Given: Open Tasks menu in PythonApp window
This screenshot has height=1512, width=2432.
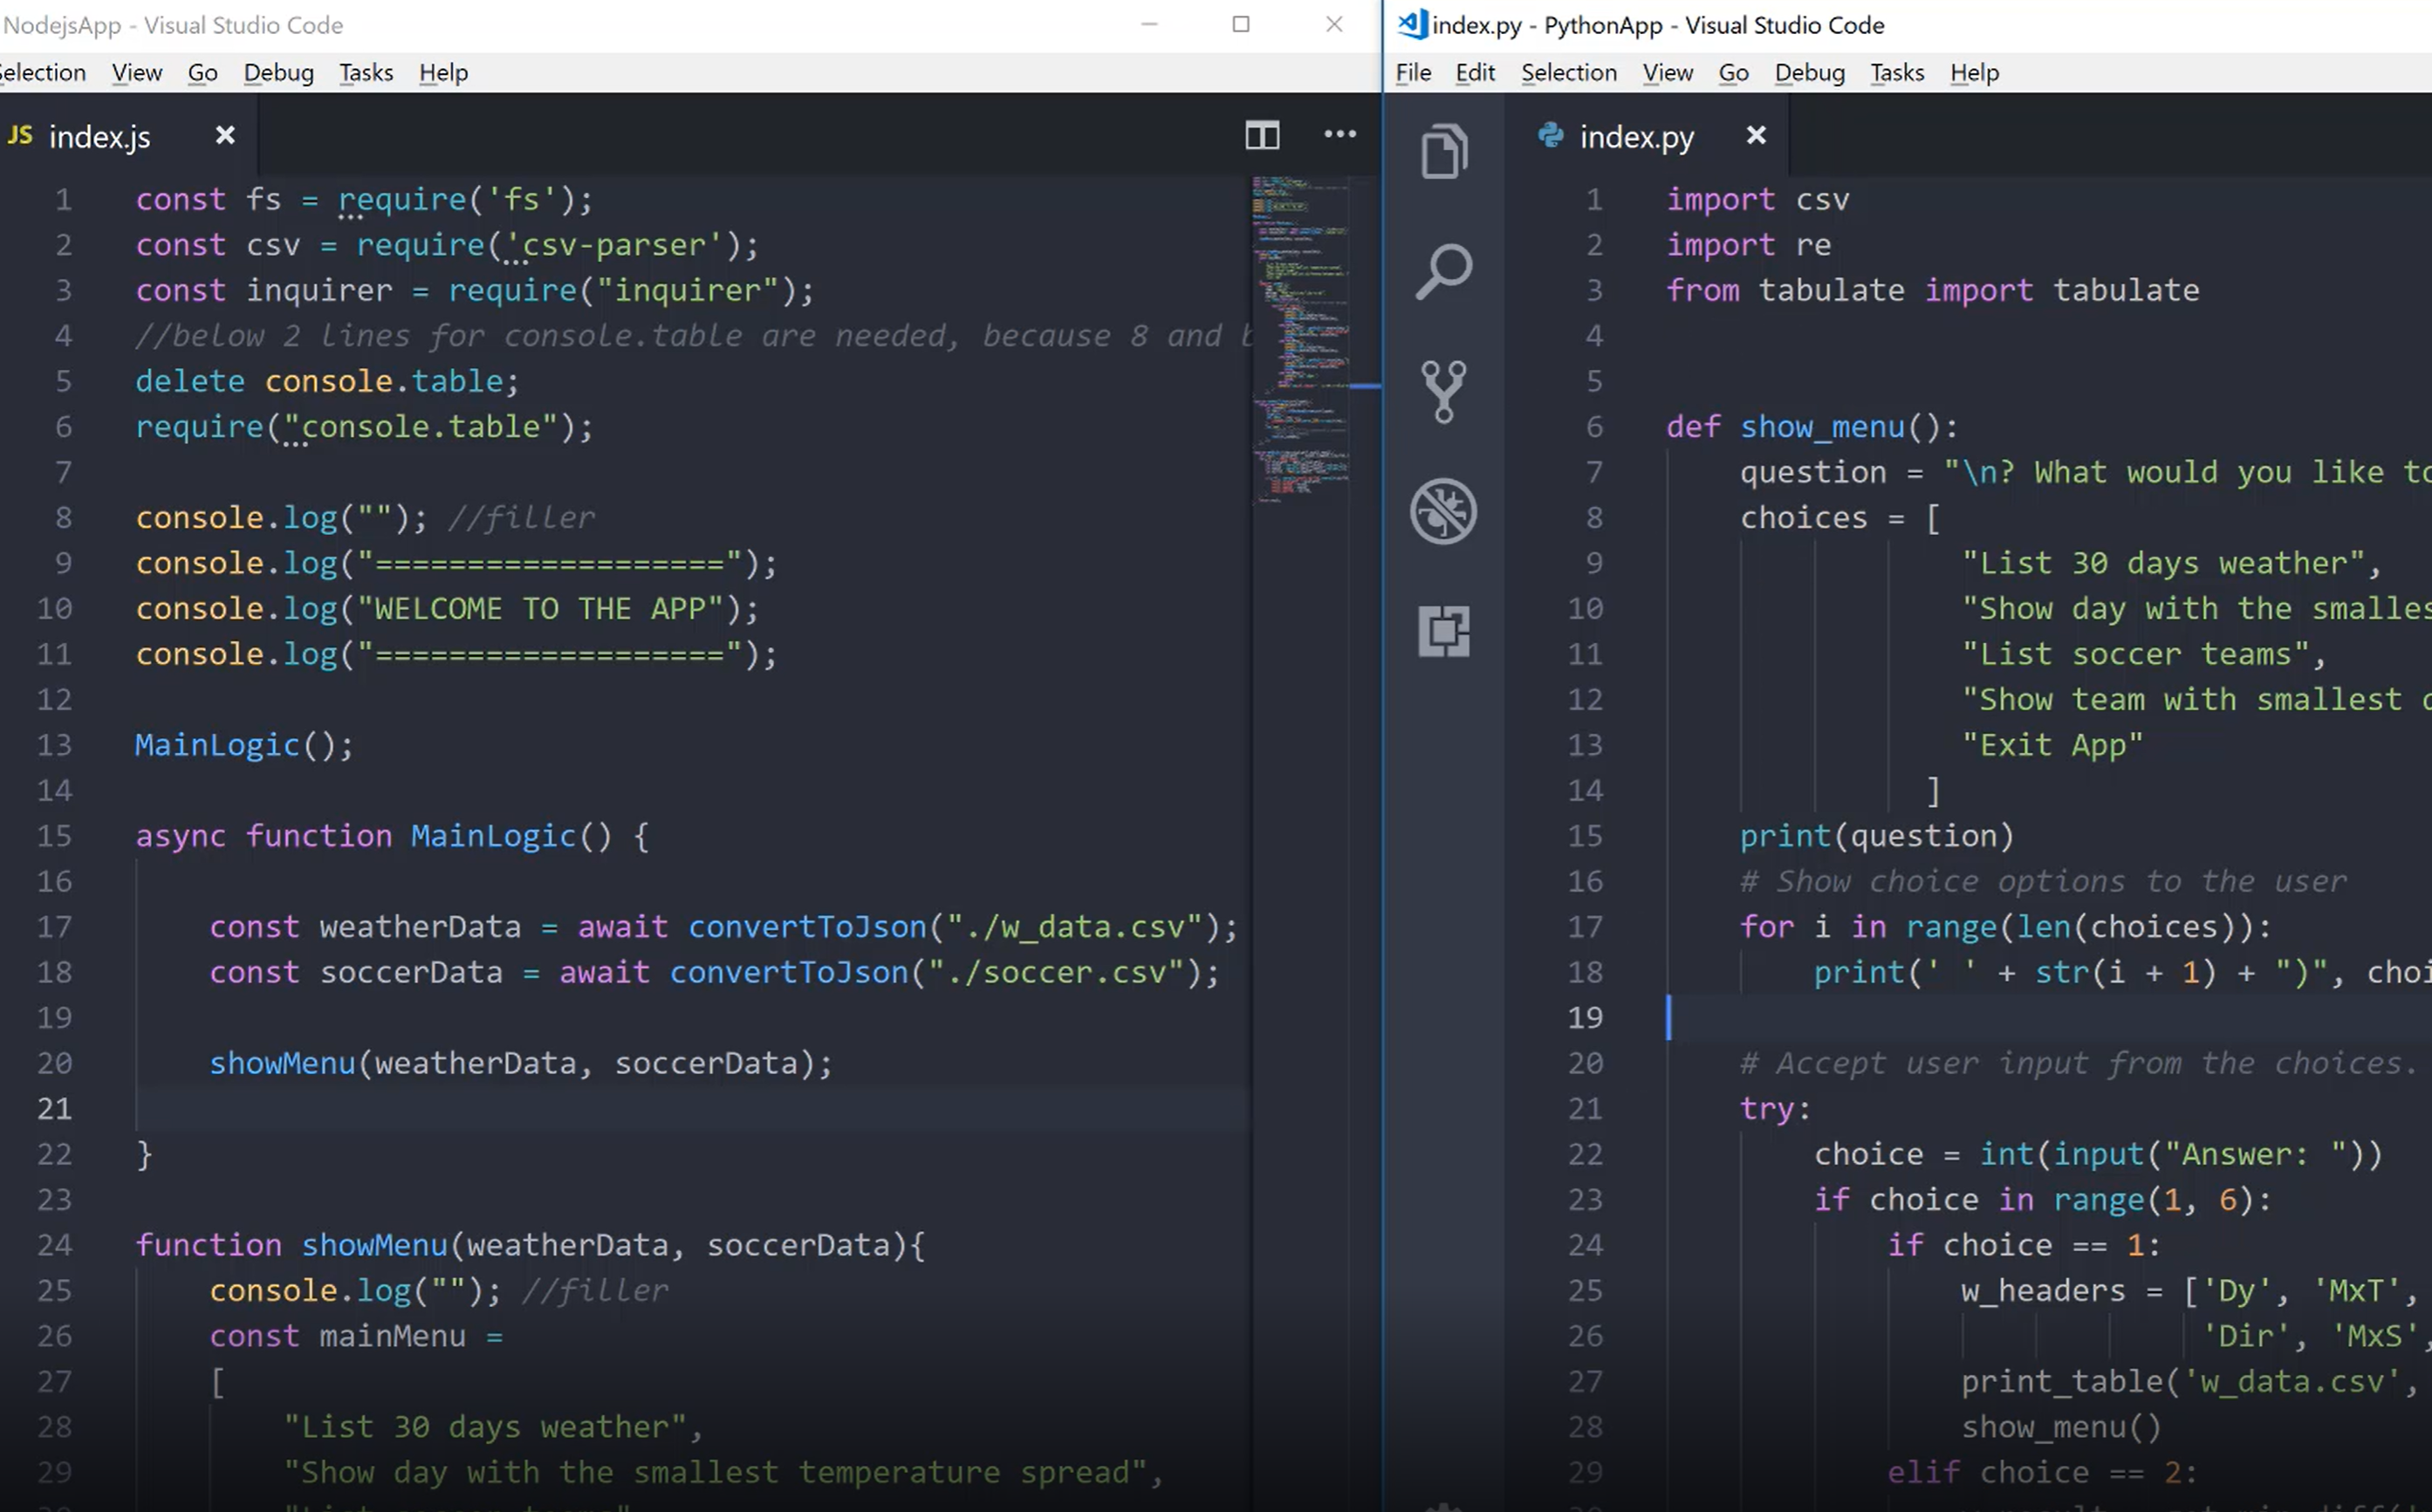Looking at the screenshot, I should [x=1897, y=72].
